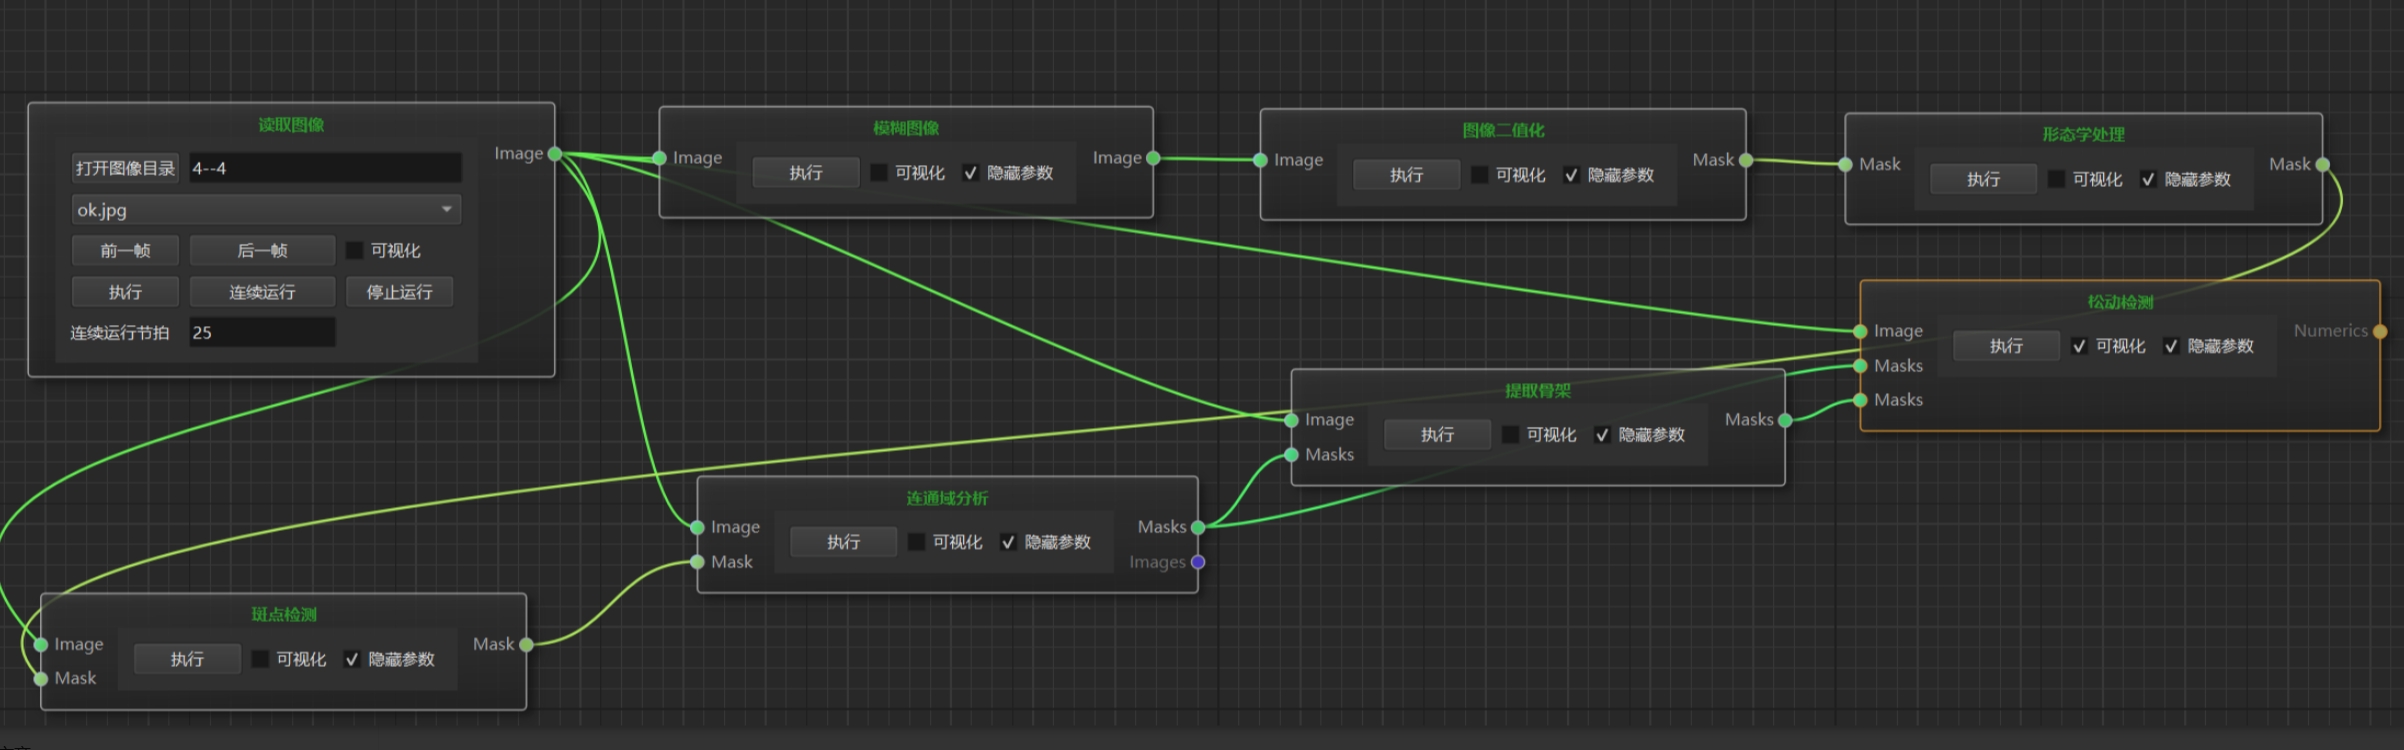Click the Mask output port of 图像二值化
Screen dimensions: 2404x750
pos(1746,160)
